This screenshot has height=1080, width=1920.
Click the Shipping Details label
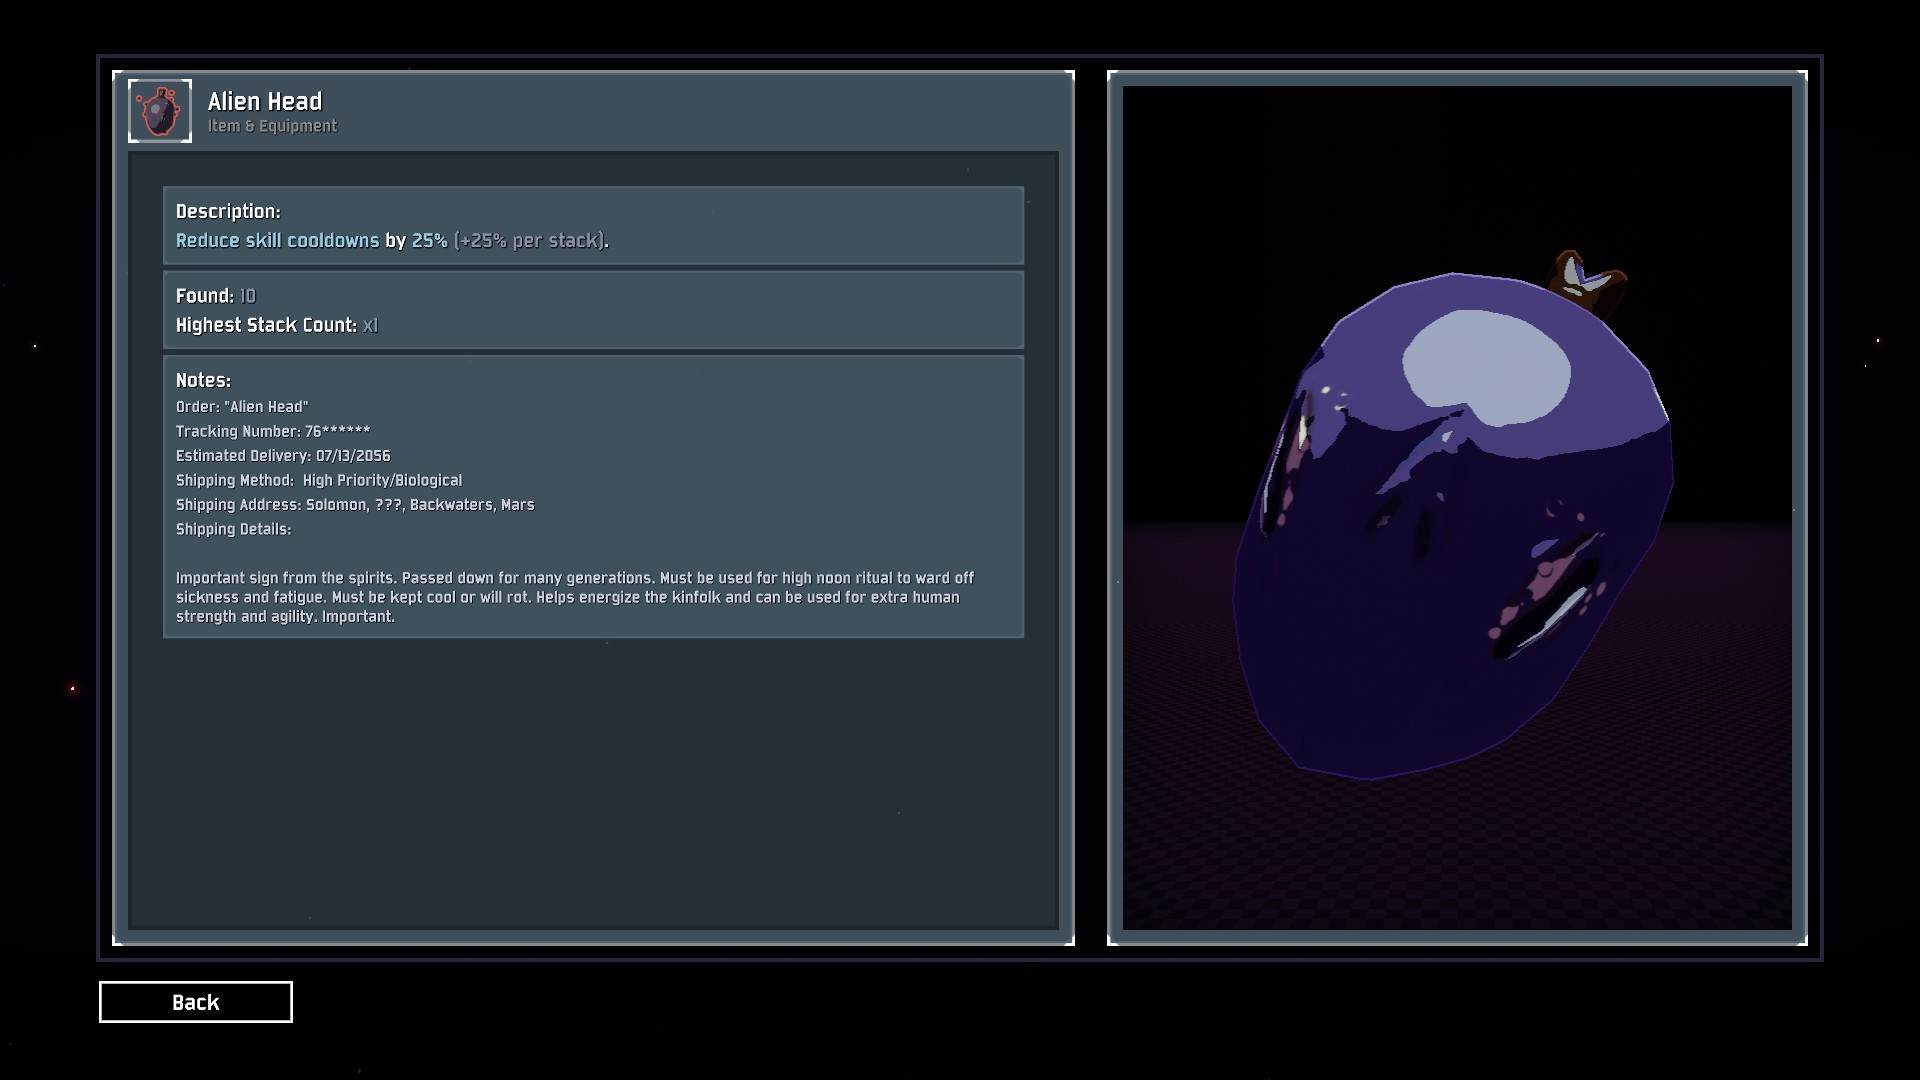click(x=233, y=529)
